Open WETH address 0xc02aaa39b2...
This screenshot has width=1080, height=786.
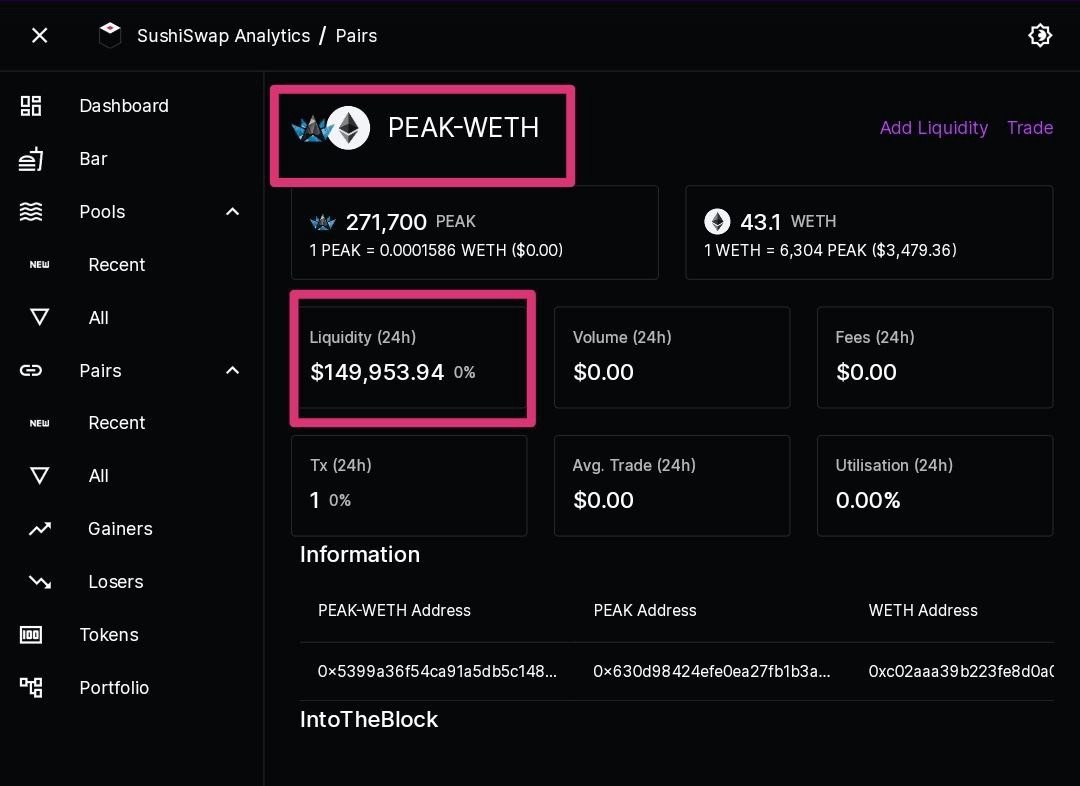pyautogui.click(x=961, y=671)
